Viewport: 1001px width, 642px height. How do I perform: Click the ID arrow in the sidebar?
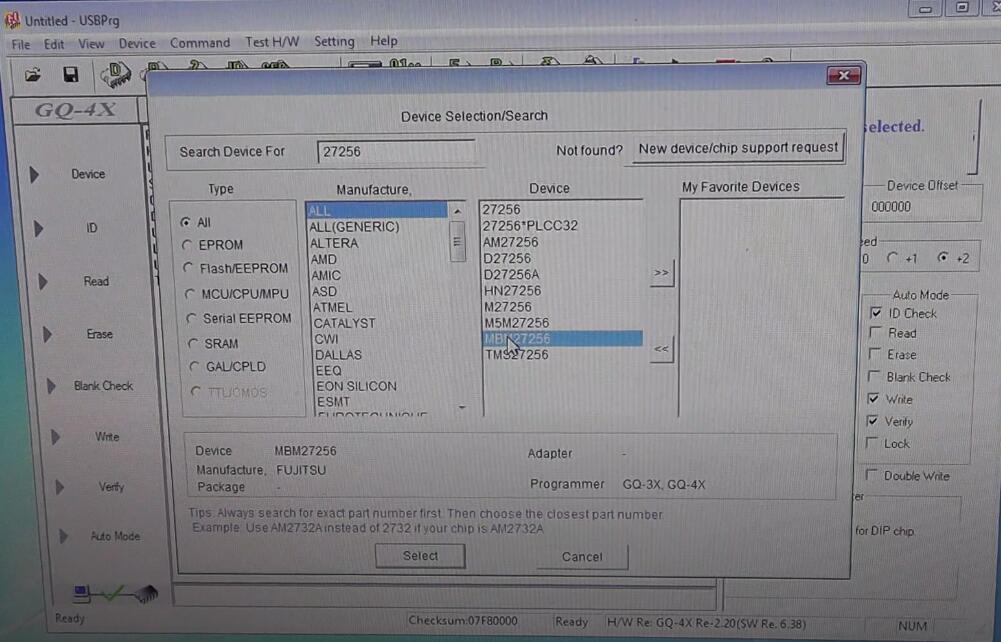38,228
